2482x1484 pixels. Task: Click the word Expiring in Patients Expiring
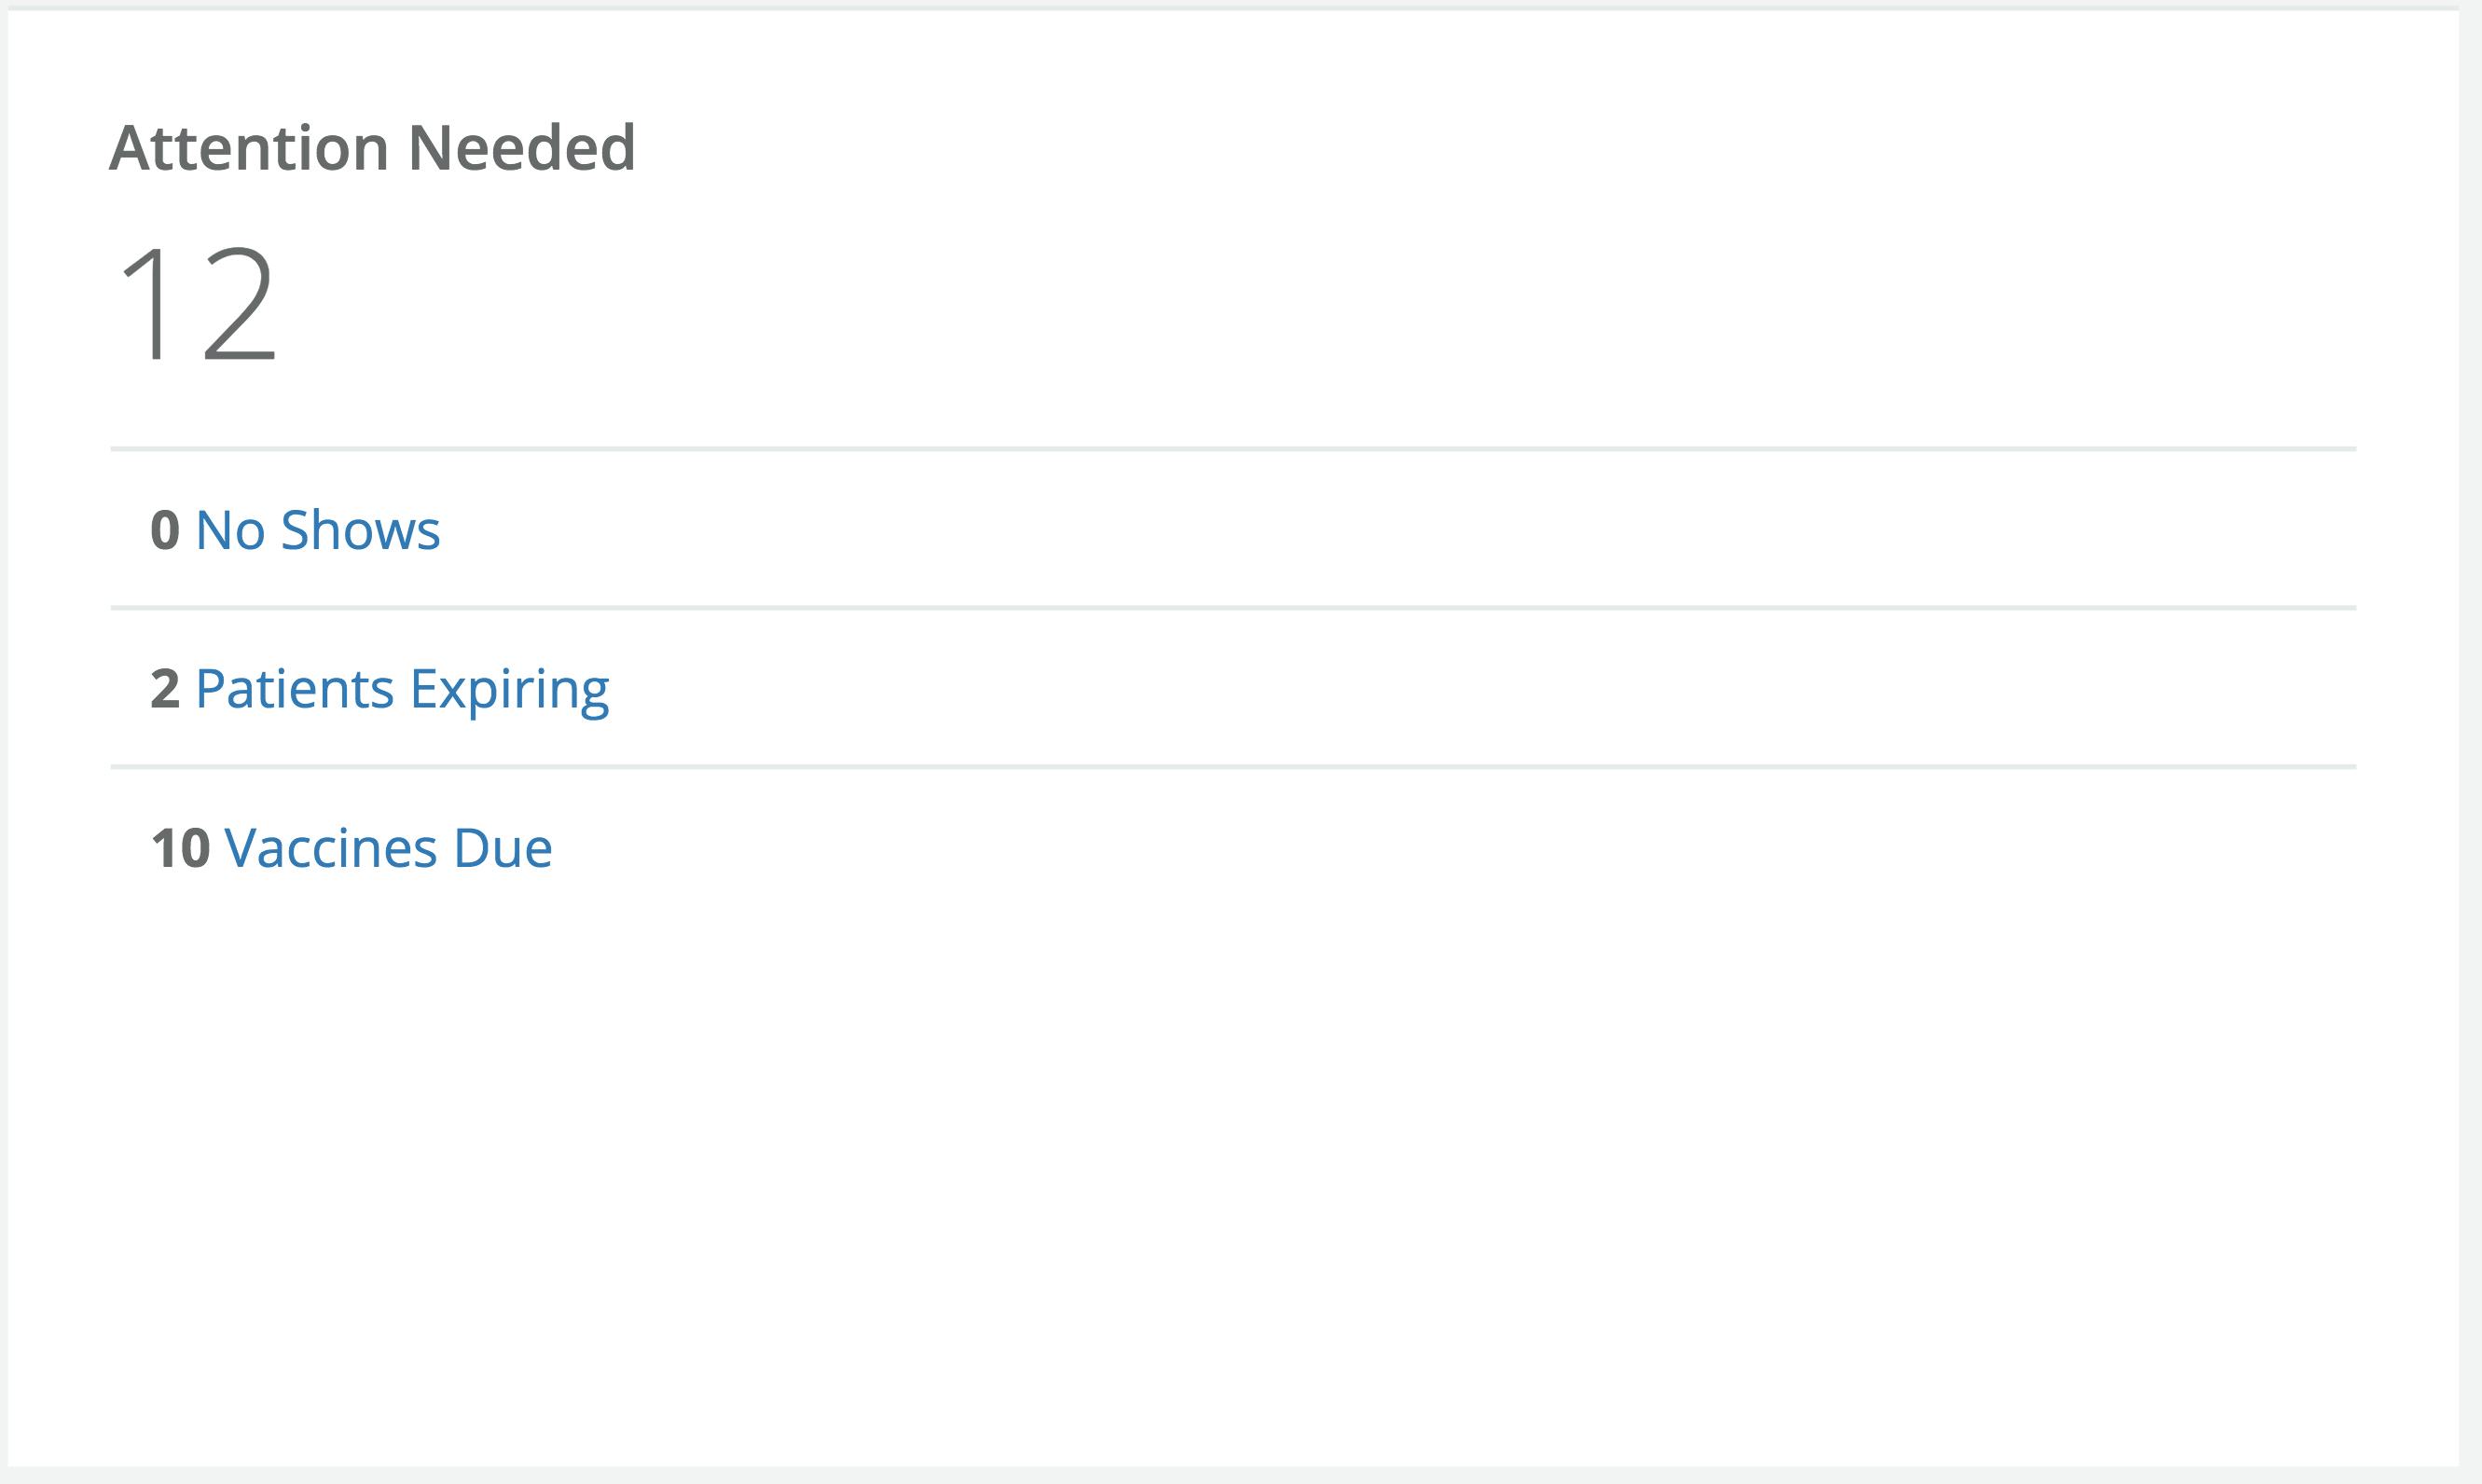[509, 689]
